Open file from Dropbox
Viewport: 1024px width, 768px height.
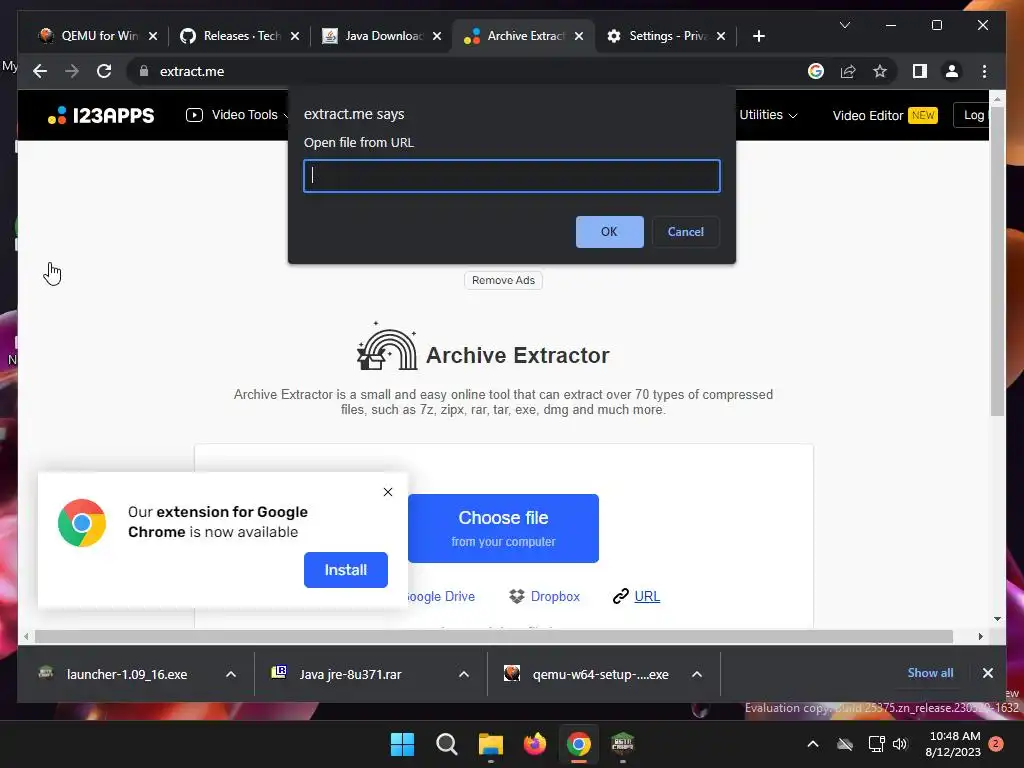(x=555, y=596)
